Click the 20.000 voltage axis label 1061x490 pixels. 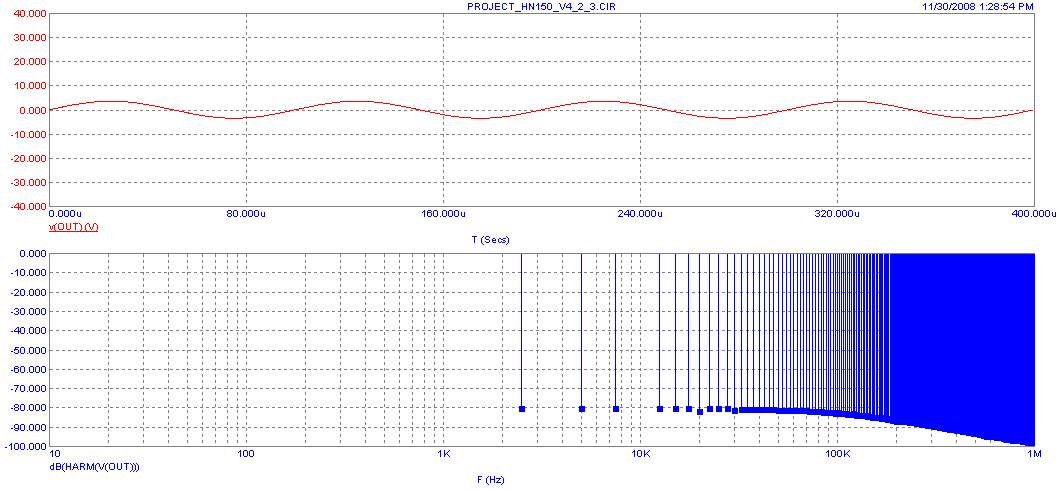pyautogui.click(x=30, y=62)
